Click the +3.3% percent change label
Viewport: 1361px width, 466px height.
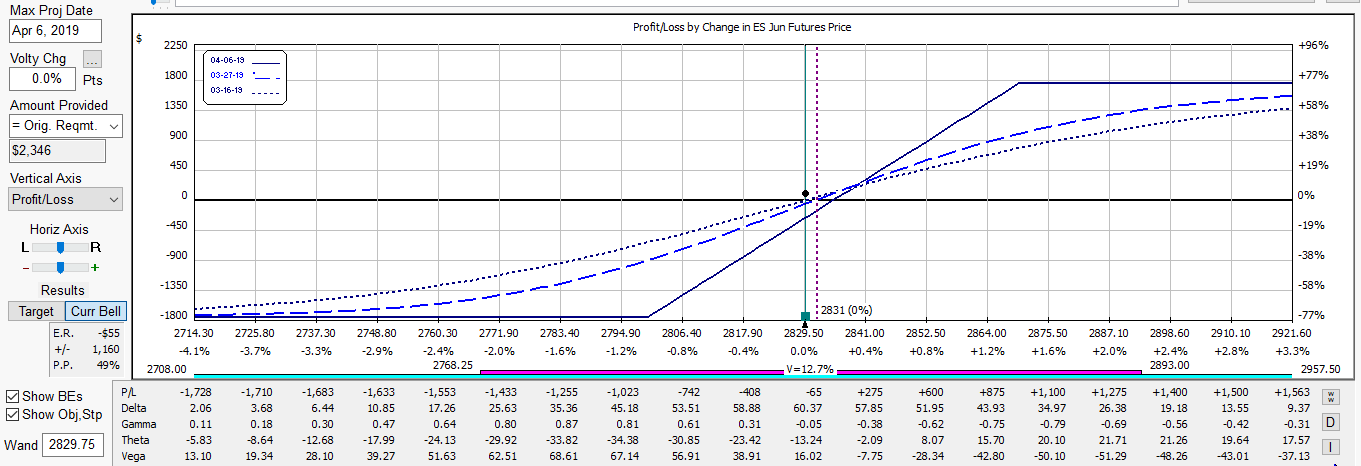click(1291, 351)
